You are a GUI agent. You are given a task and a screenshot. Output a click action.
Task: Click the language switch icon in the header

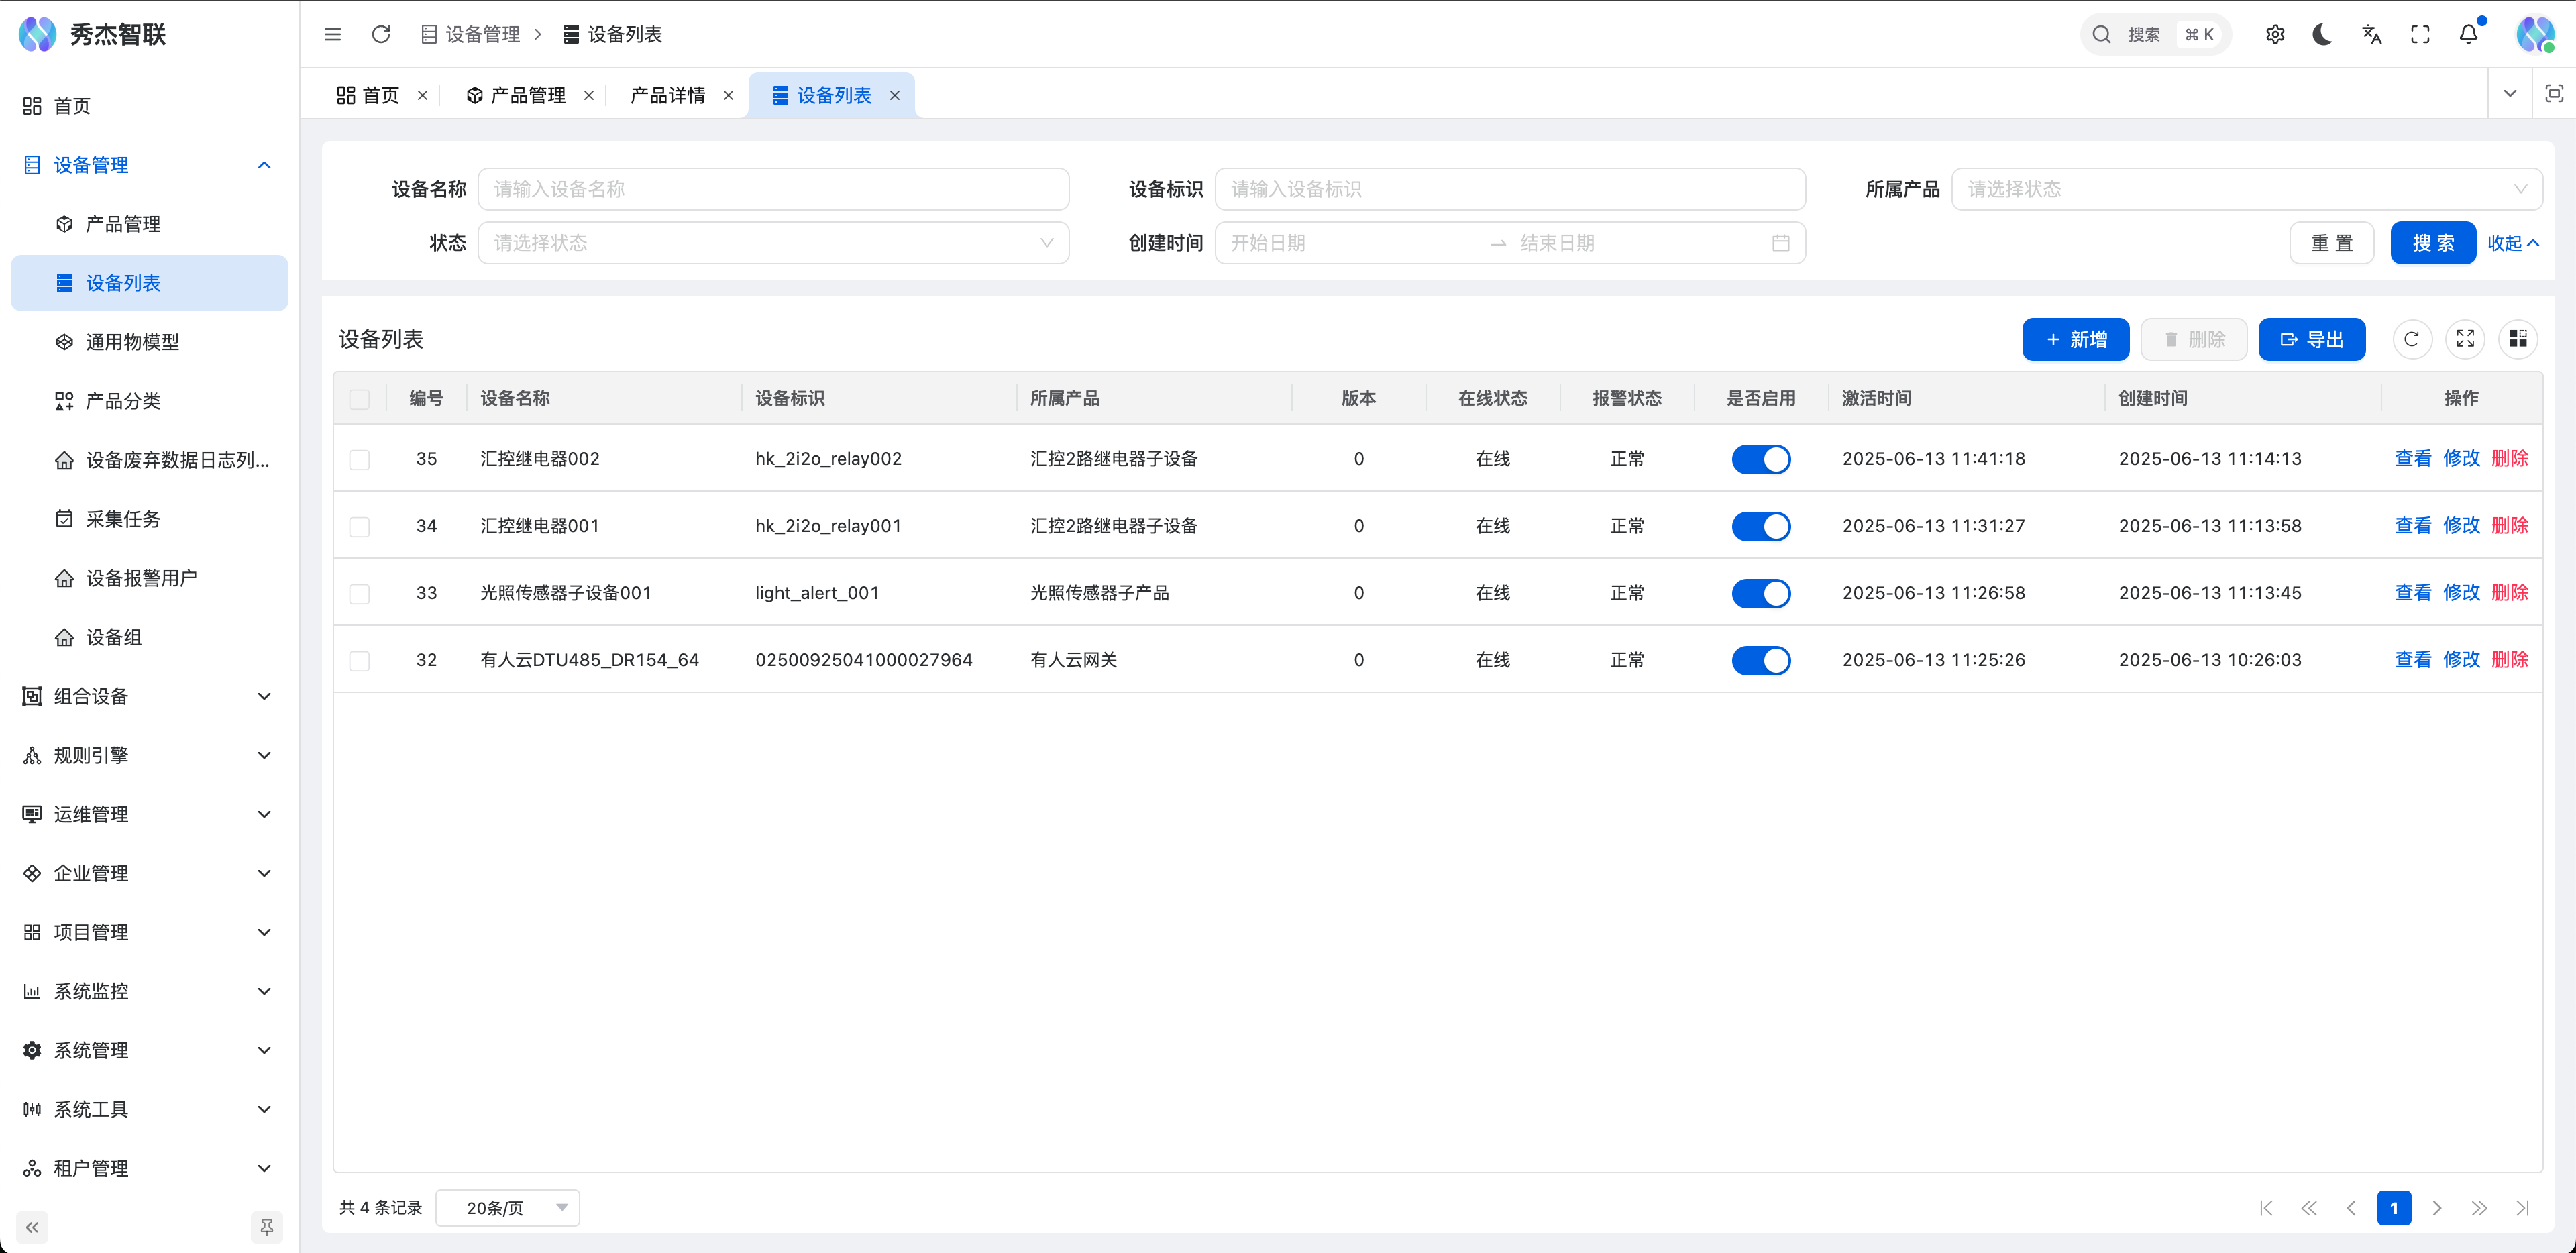pos(2371,33)
